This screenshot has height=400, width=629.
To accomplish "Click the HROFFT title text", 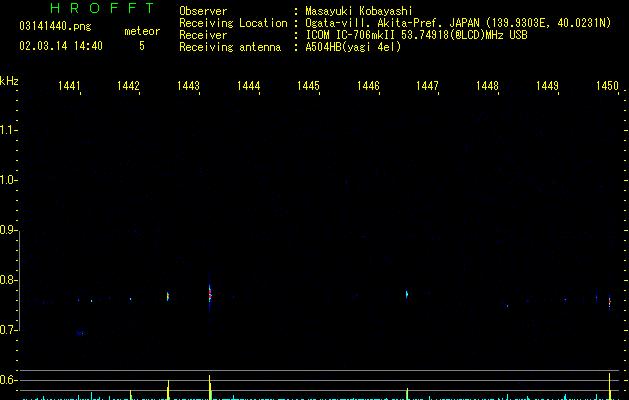I will pyautogui.click(x=102, y=8).
